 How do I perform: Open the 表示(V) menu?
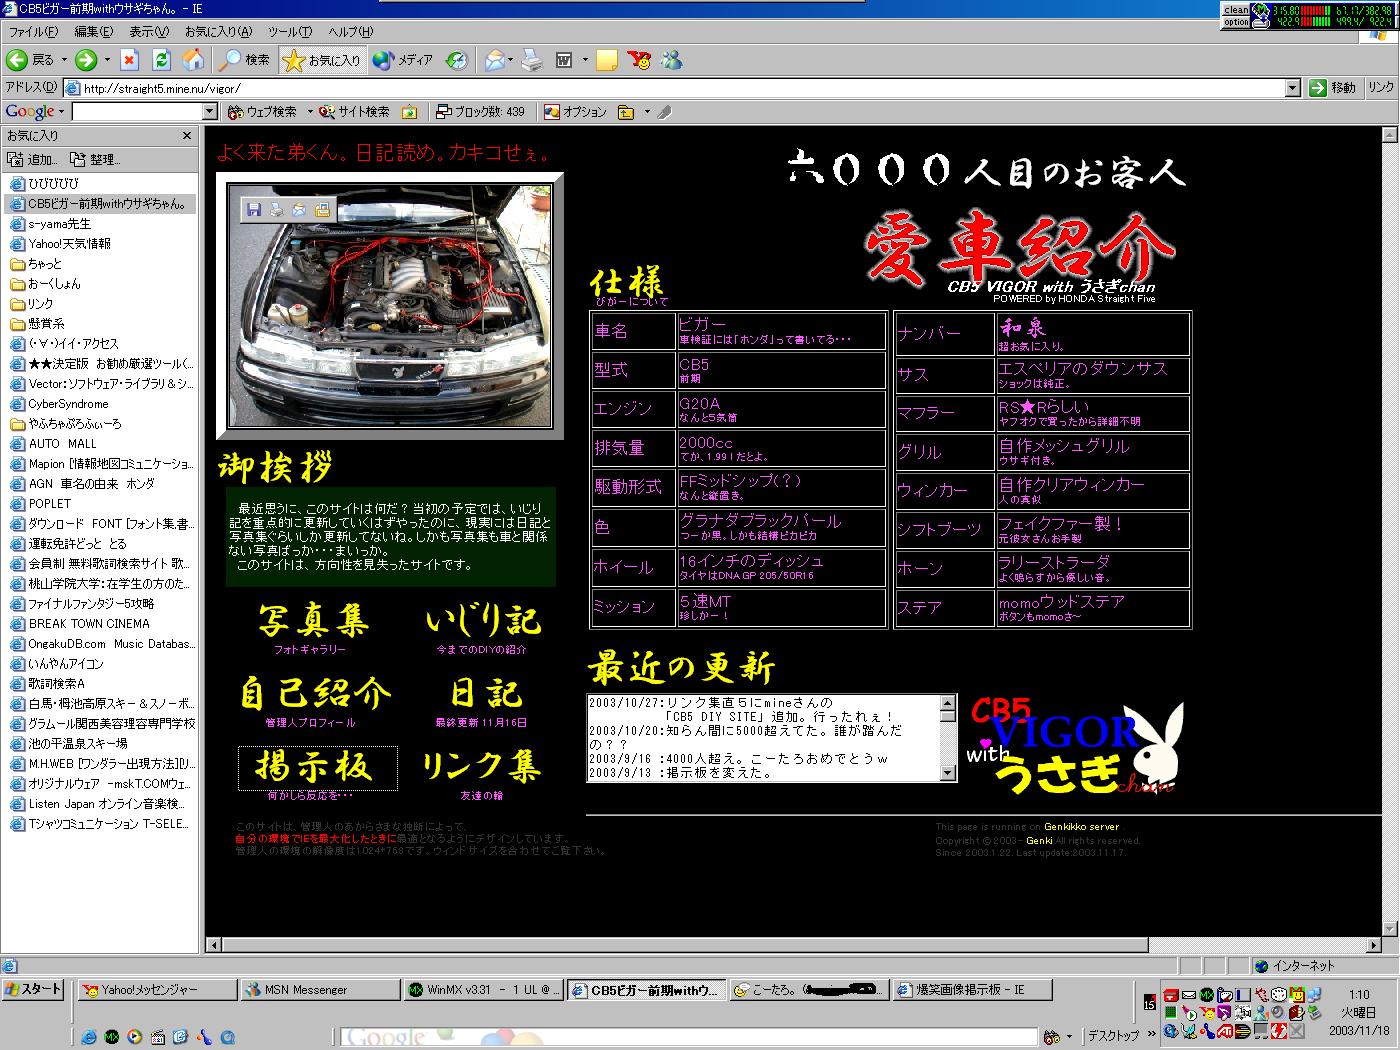point(148,32)
